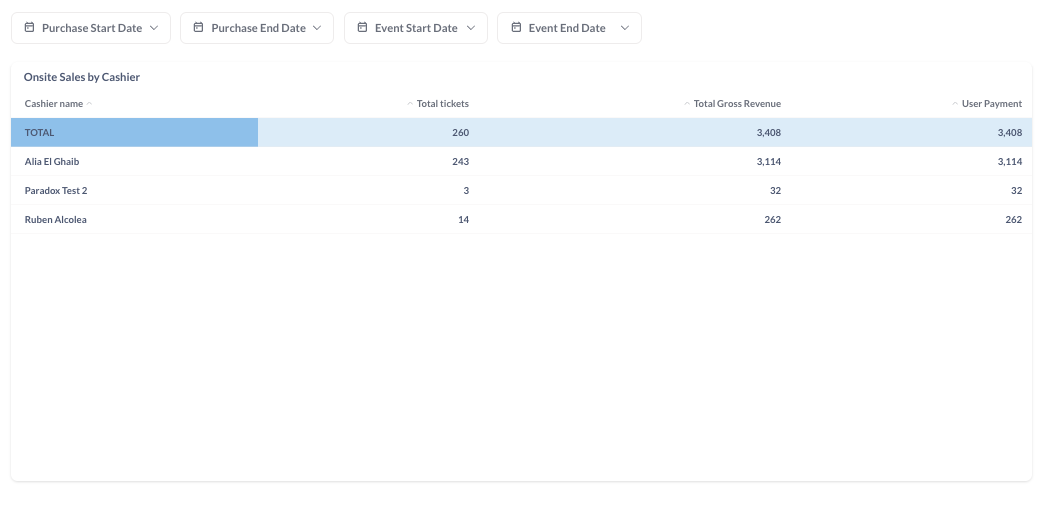Open the Purchase End Date filter
The width and height of the screenshot is (1053, 505).
click(x=257, y=28)
